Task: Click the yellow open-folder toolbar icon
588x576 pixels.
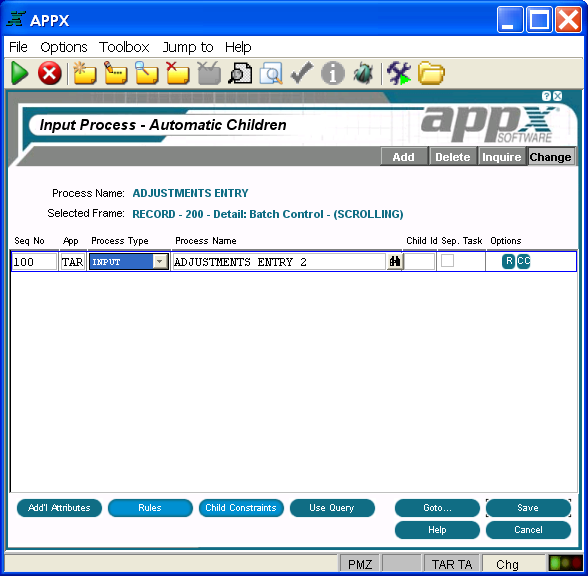Action: point(431,73)
